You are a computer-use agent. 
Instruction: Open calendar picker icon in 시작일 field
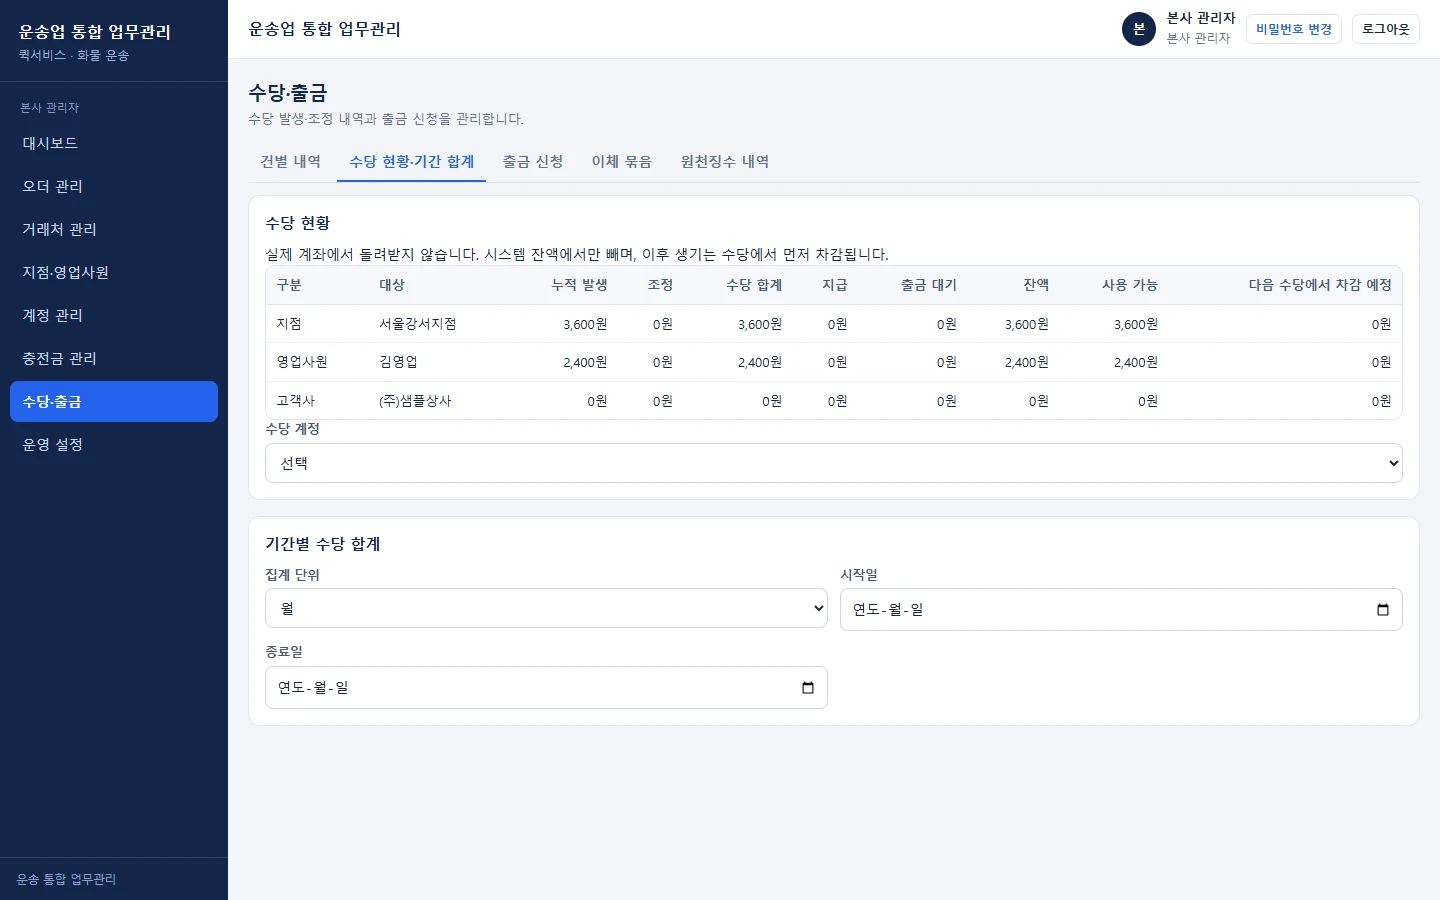(1383, 610)
